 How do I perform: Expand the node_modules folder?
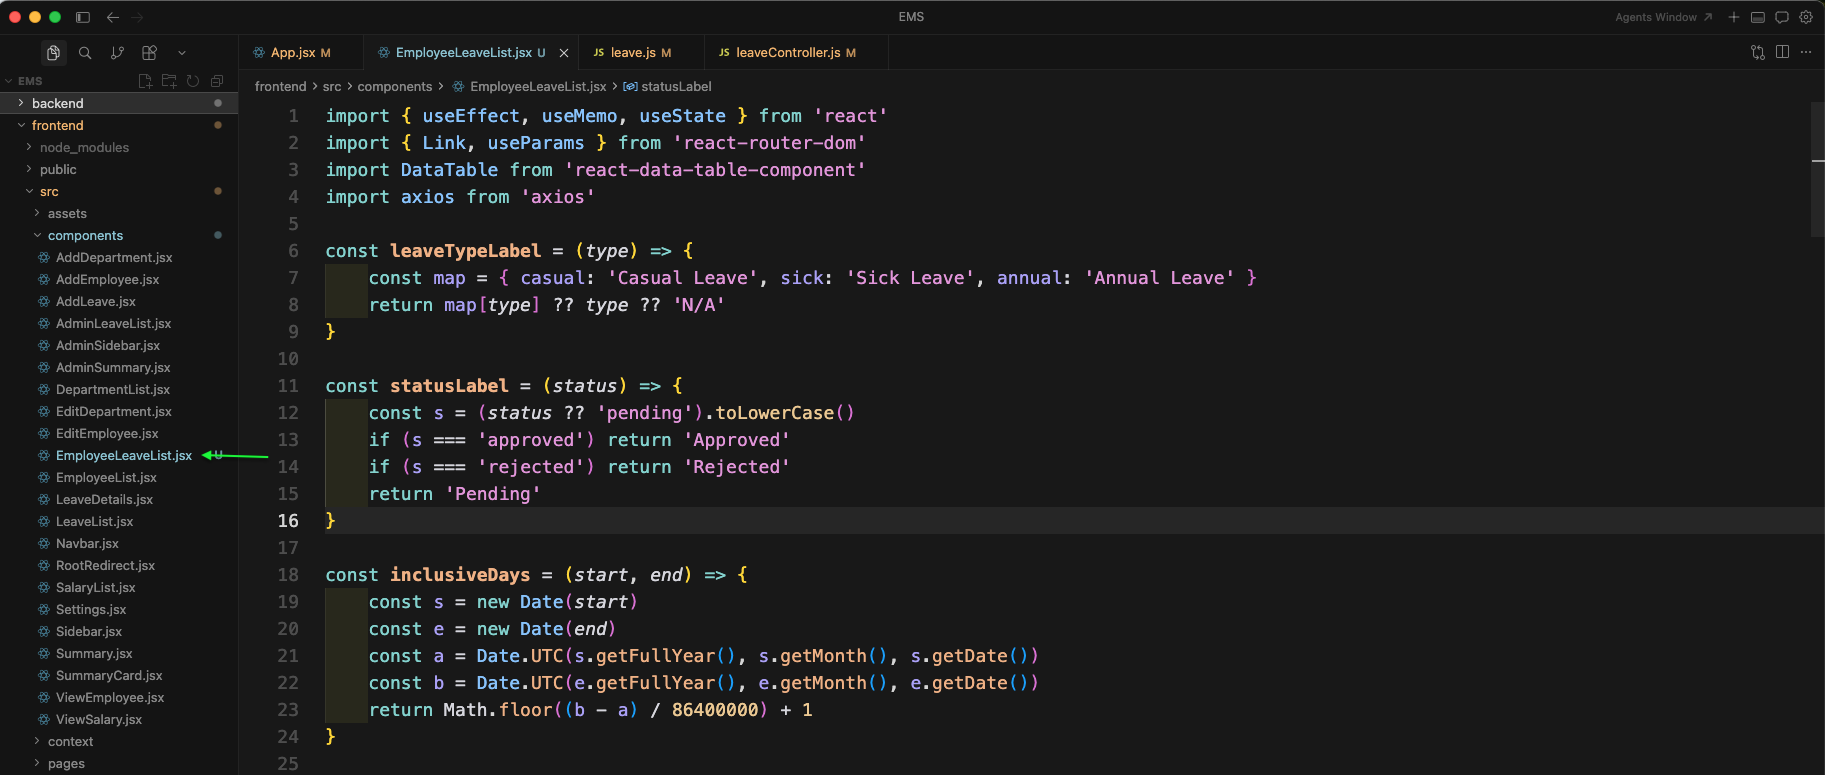click(x=119, y=147)
